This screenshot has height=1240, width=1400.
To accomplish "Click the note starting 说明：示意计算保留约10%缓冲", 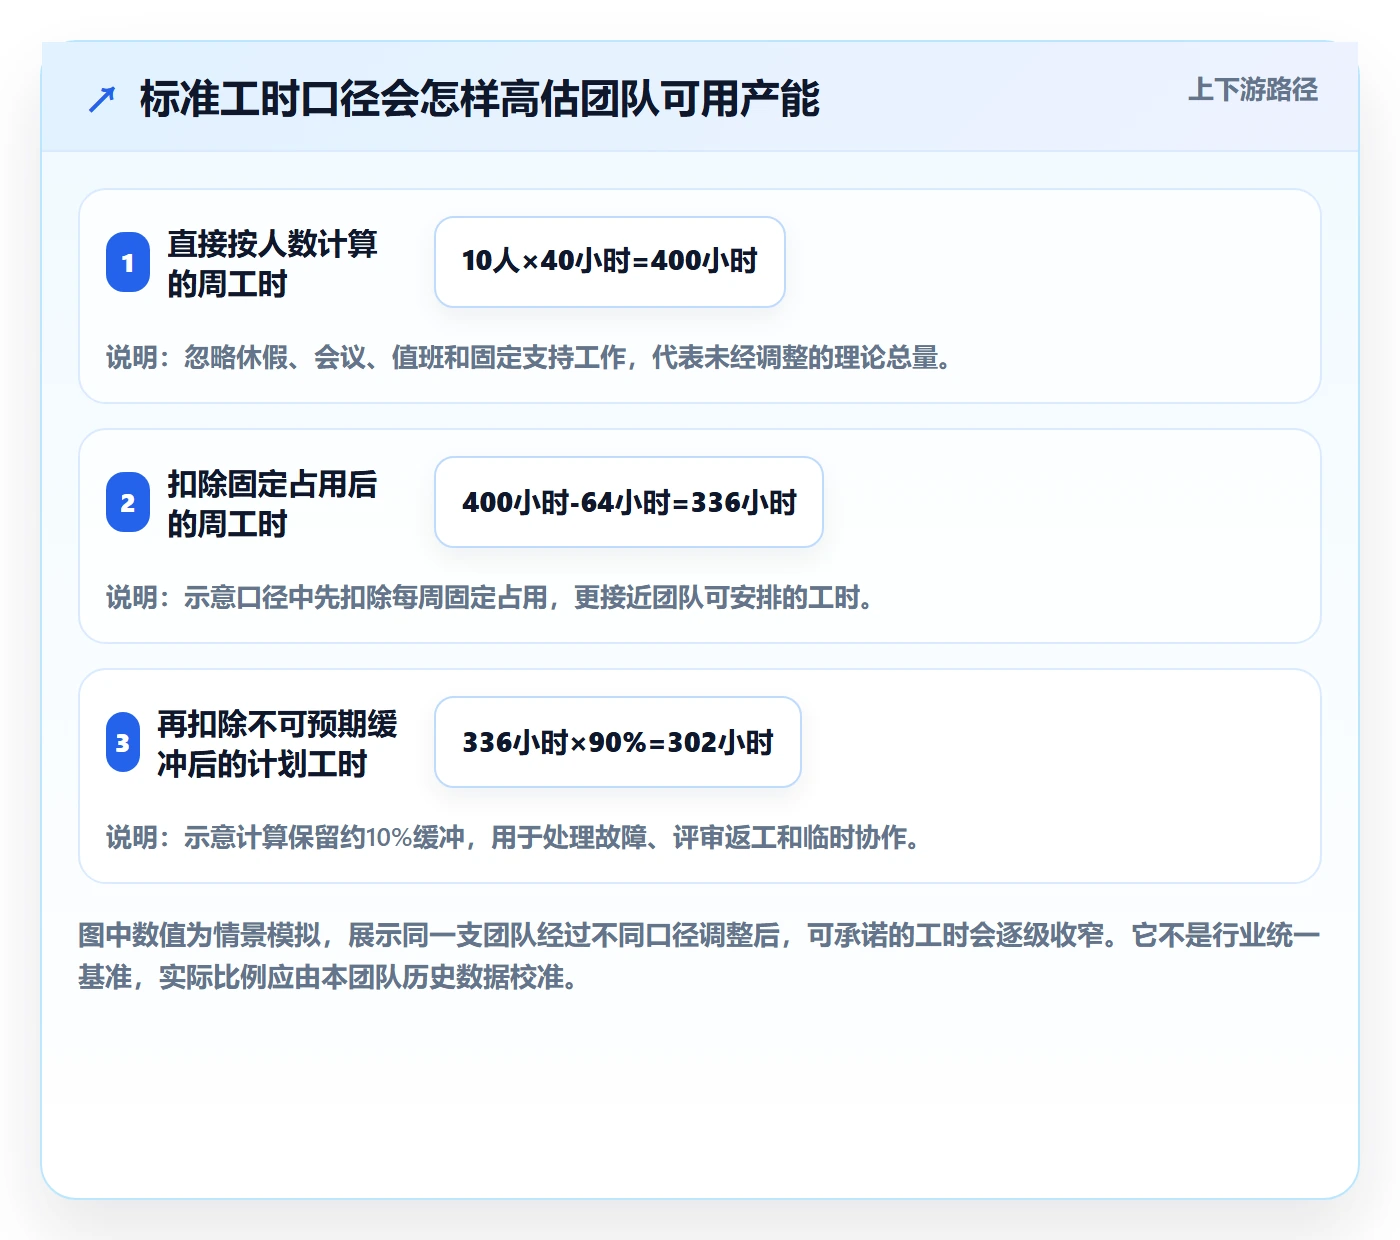I will pos(513,837).
